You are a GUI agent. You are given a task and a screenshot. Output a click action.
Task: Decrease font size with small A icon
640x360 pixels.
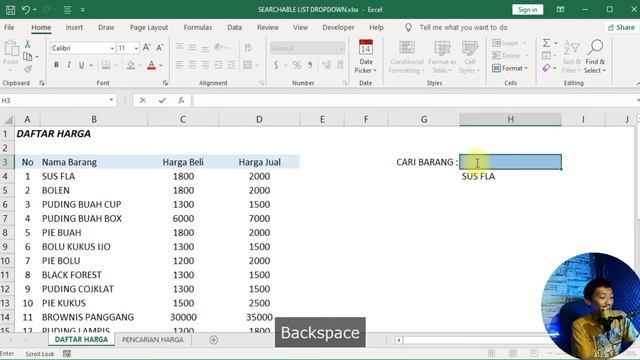pyautogui.click(x=160, y=48)
